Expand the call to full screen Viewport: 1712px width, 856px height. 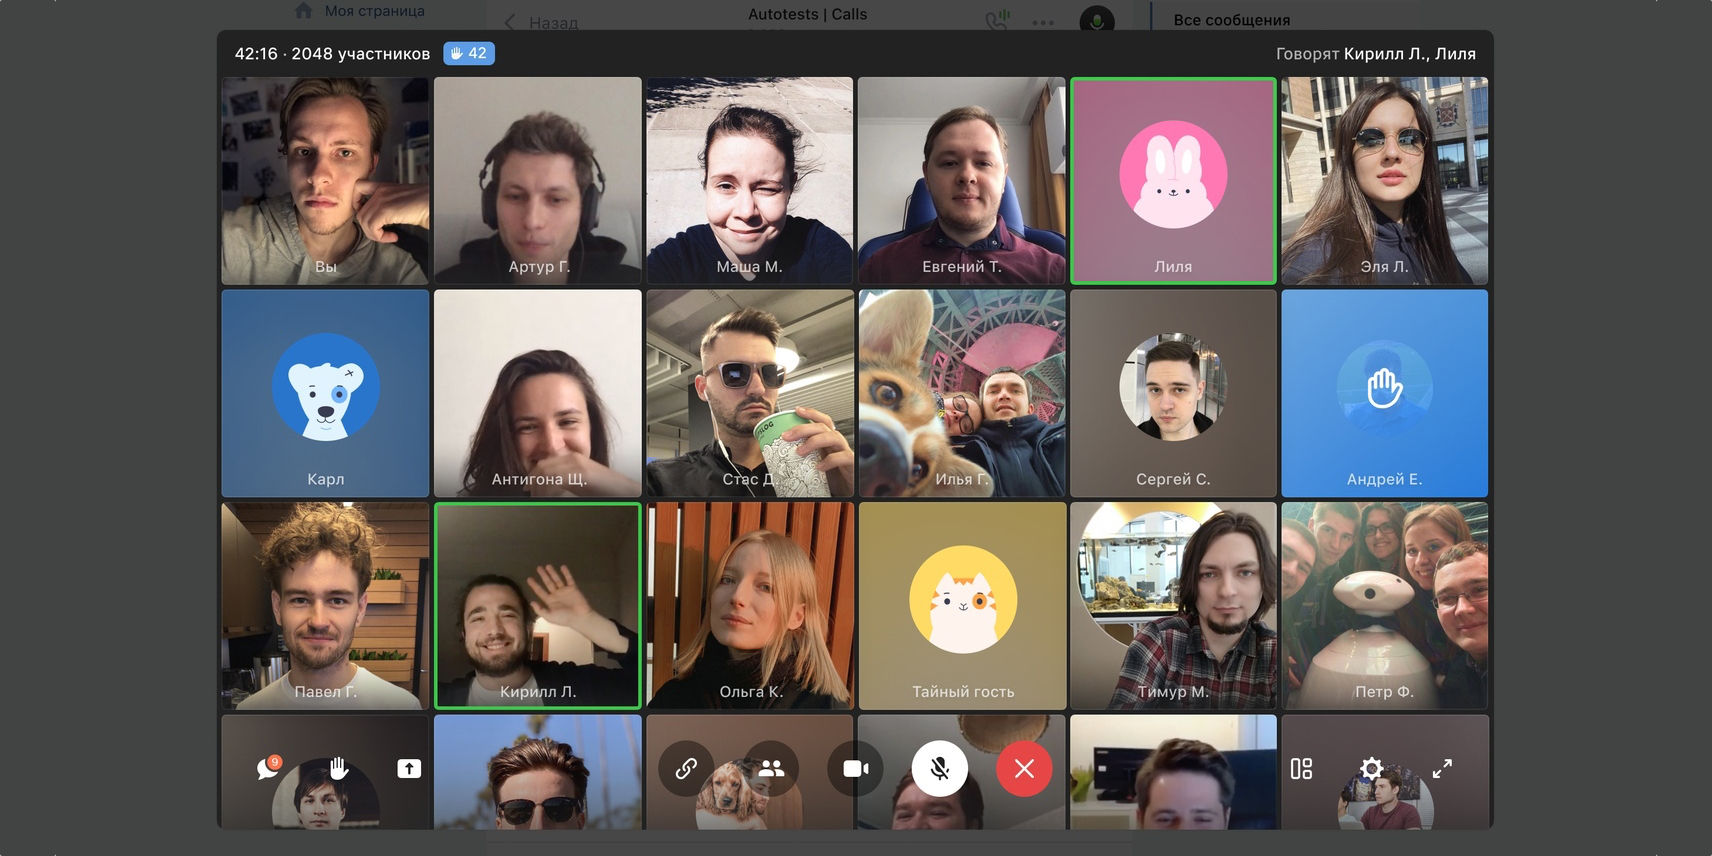click(x=1442, y=768)
